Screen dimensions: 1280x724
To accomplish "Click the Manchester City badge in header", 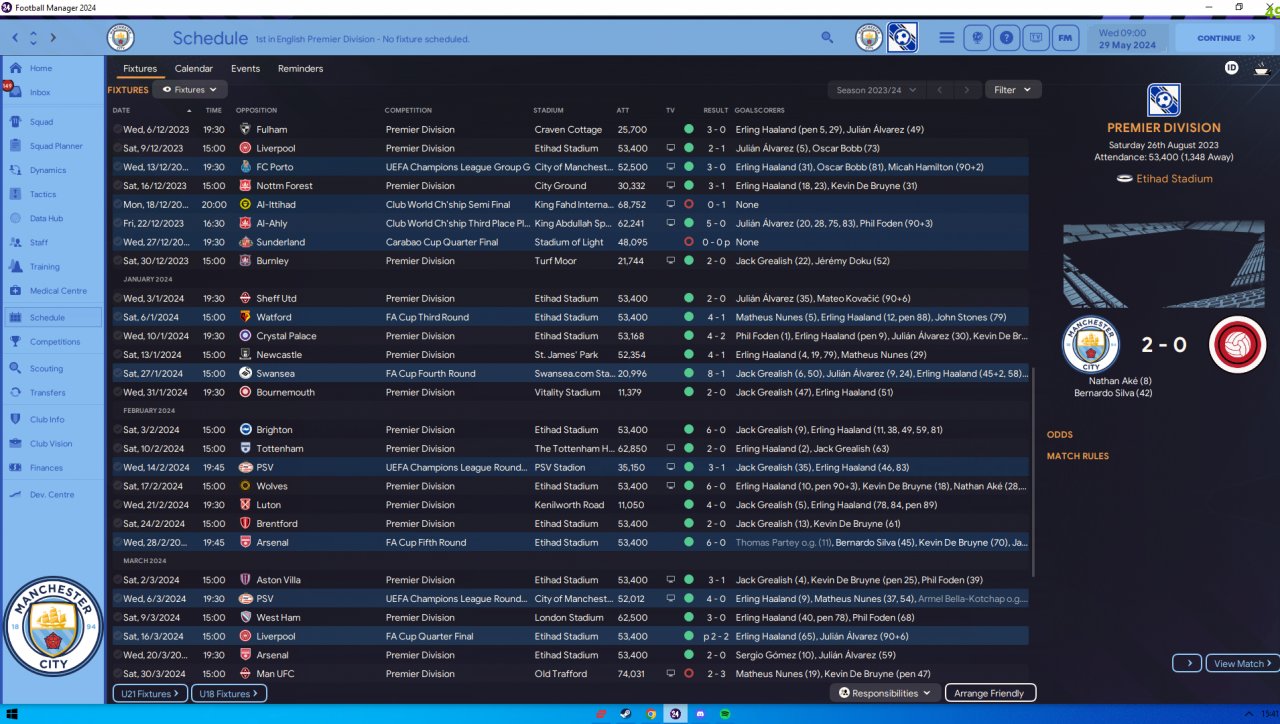I will (870, 38).
